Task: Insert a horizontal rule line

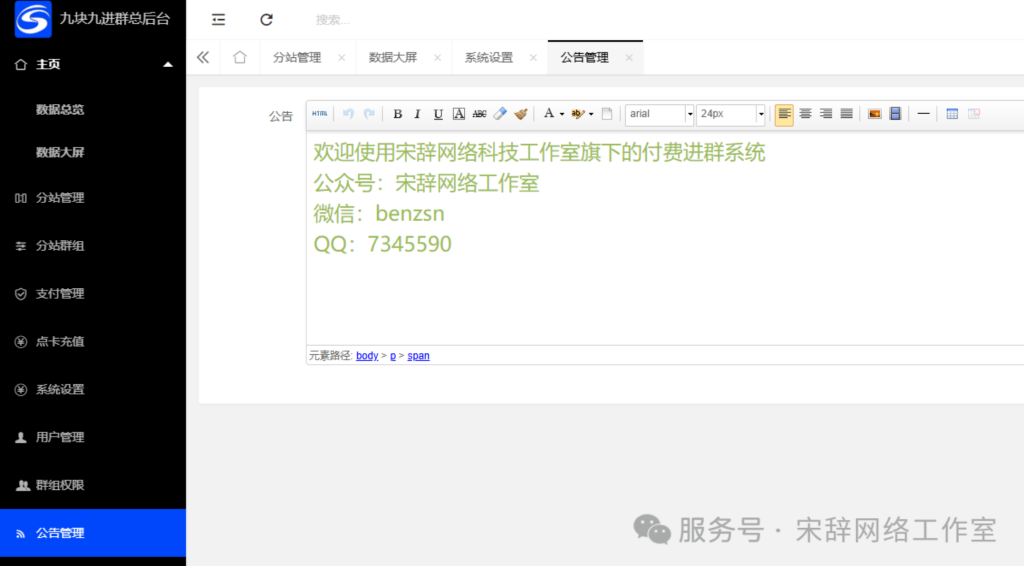Action: [923, 114]
